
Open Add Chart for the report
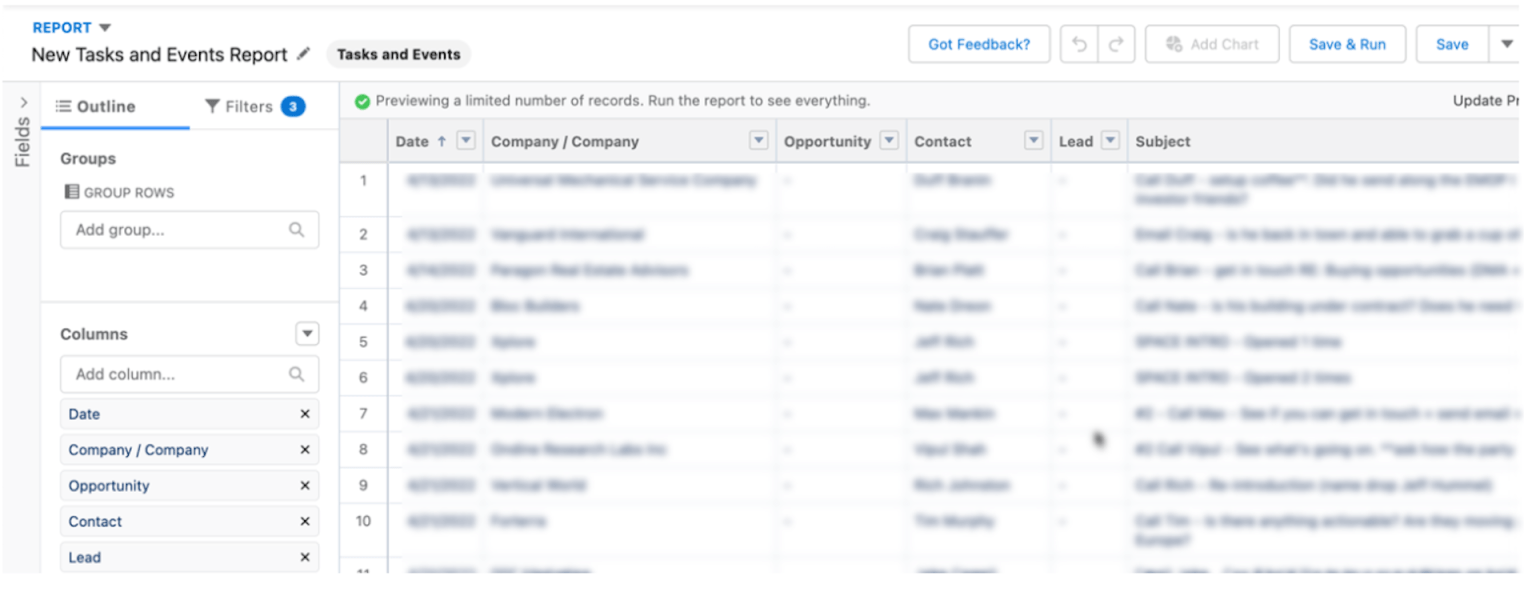[x=1212, y=44]
